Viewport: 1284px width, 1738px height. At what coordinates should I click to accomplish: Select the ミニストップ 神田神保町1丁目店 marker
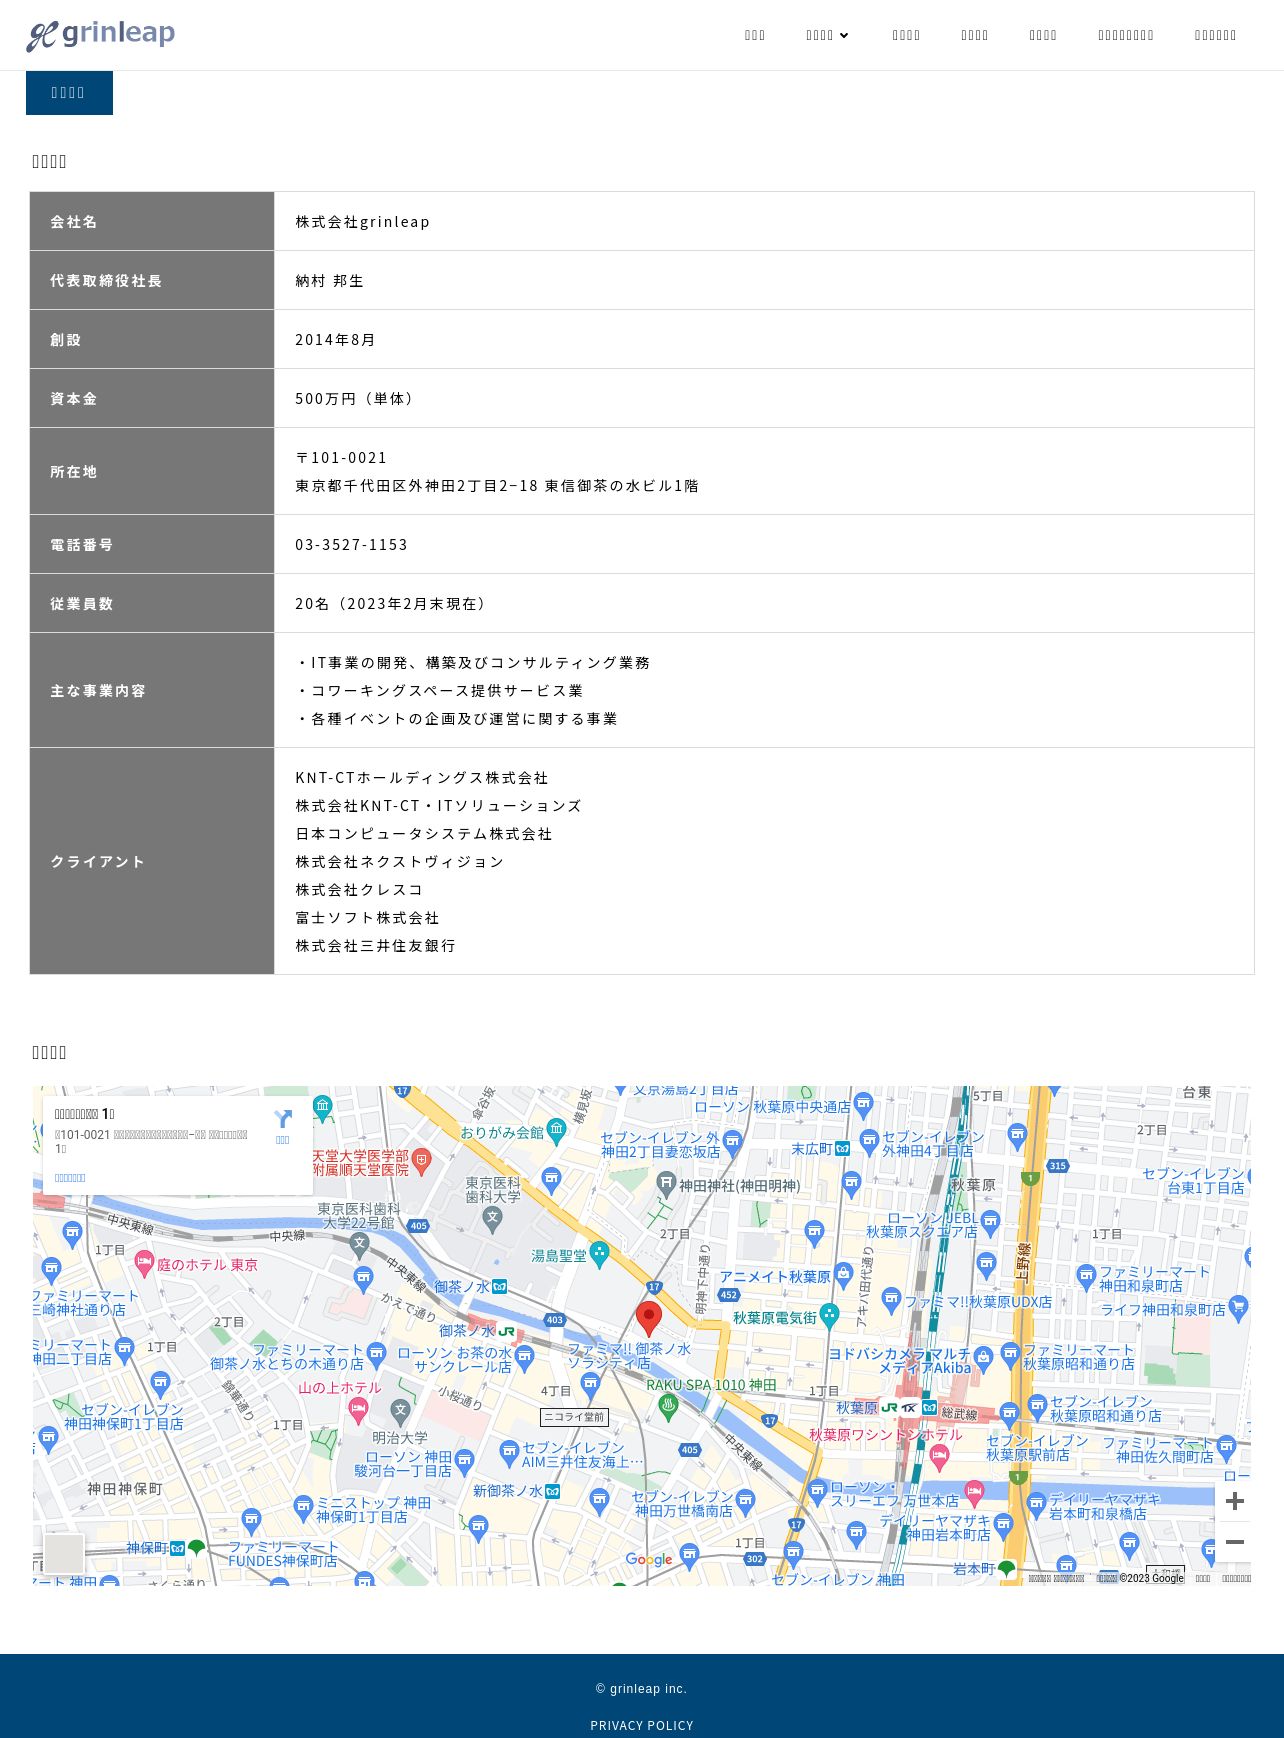pos(304,1508)
